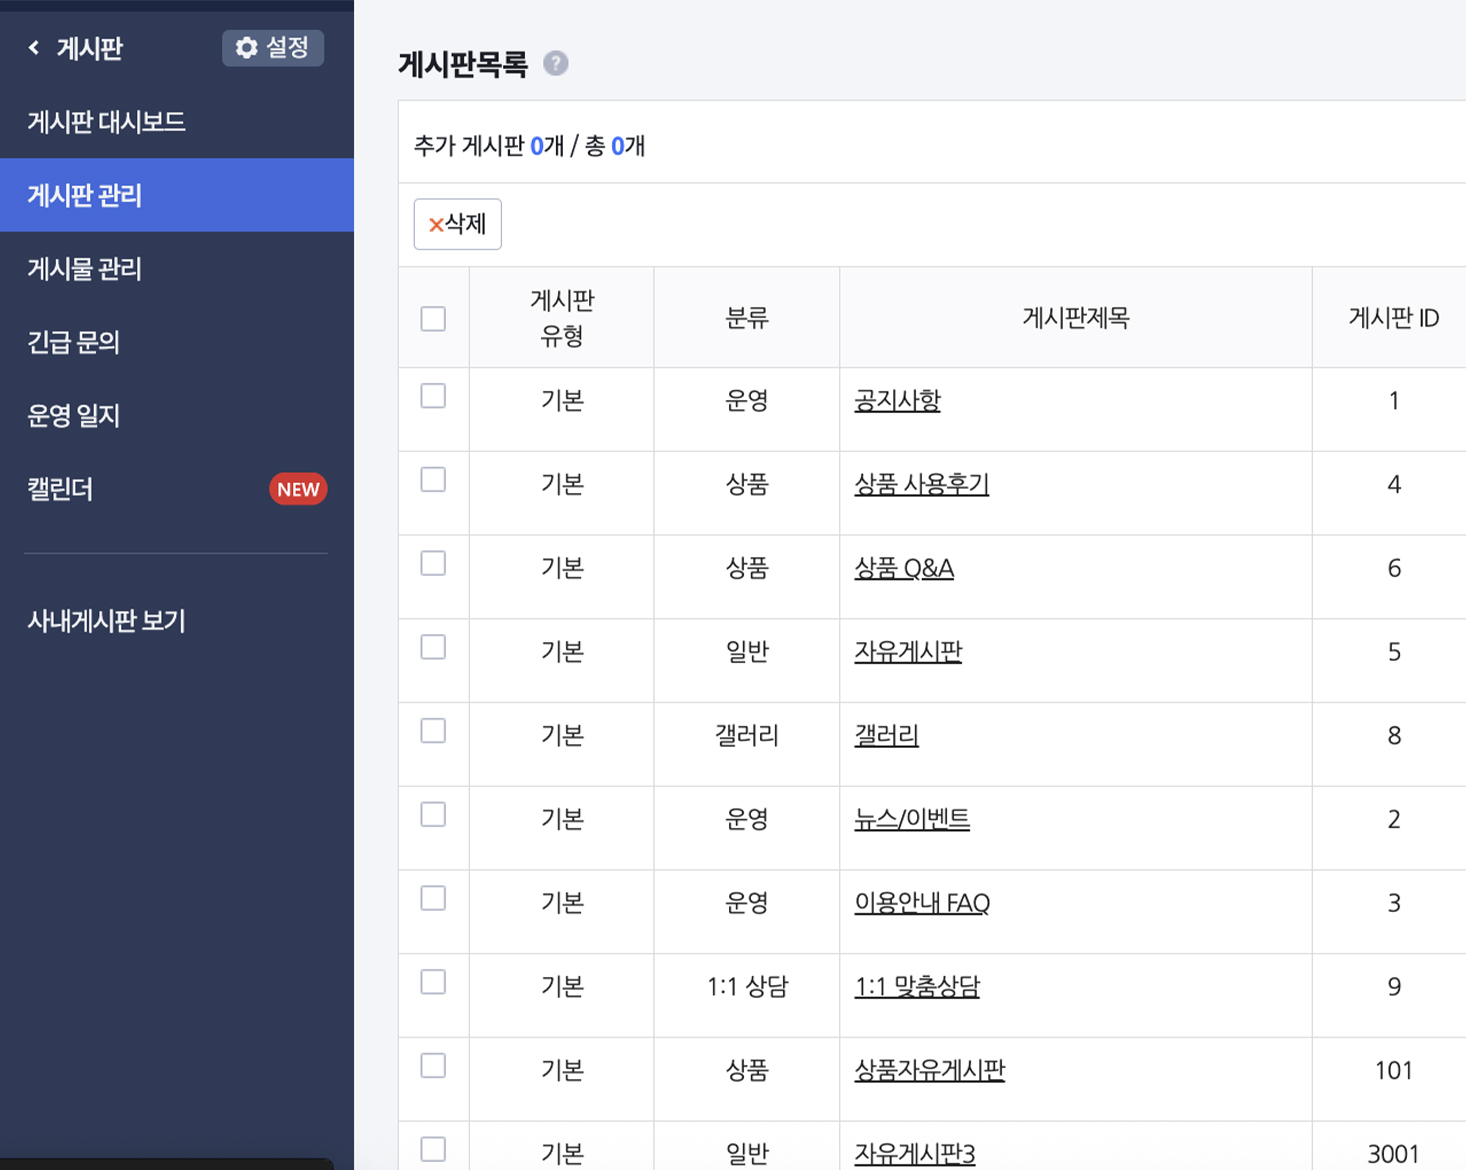Viewport: 1466px width, 1170px height.
Task: Check the box for 공지사항 row
Action: (x=433, y=397)
